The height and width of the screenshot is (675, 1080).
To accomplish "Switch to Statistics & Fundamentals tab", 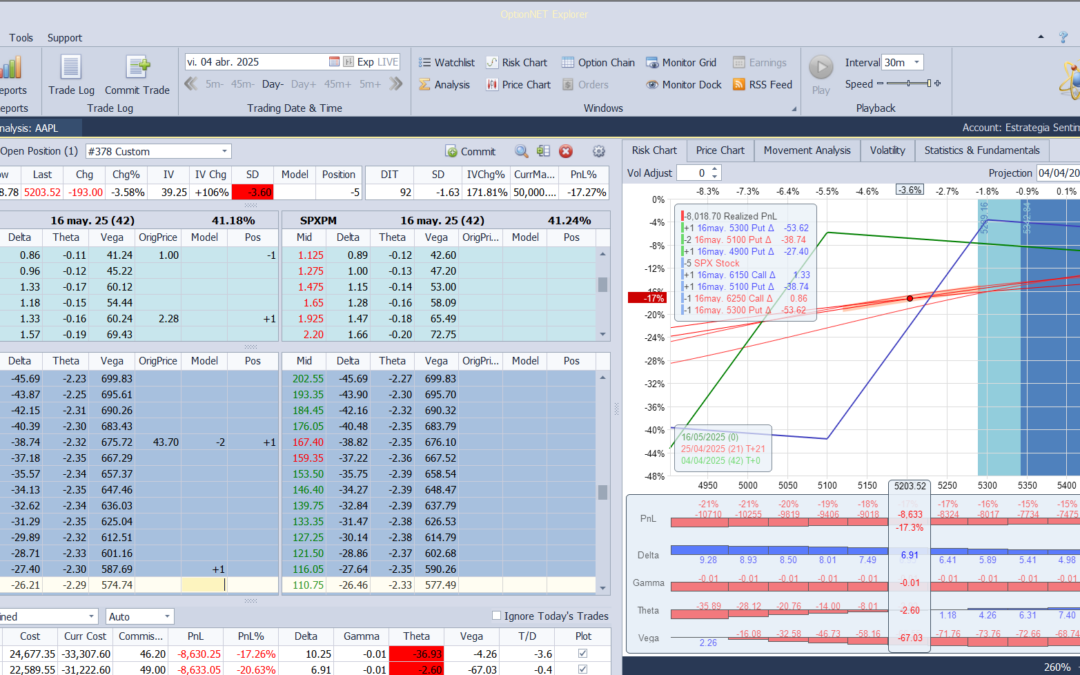I will [x=982, y=150].
